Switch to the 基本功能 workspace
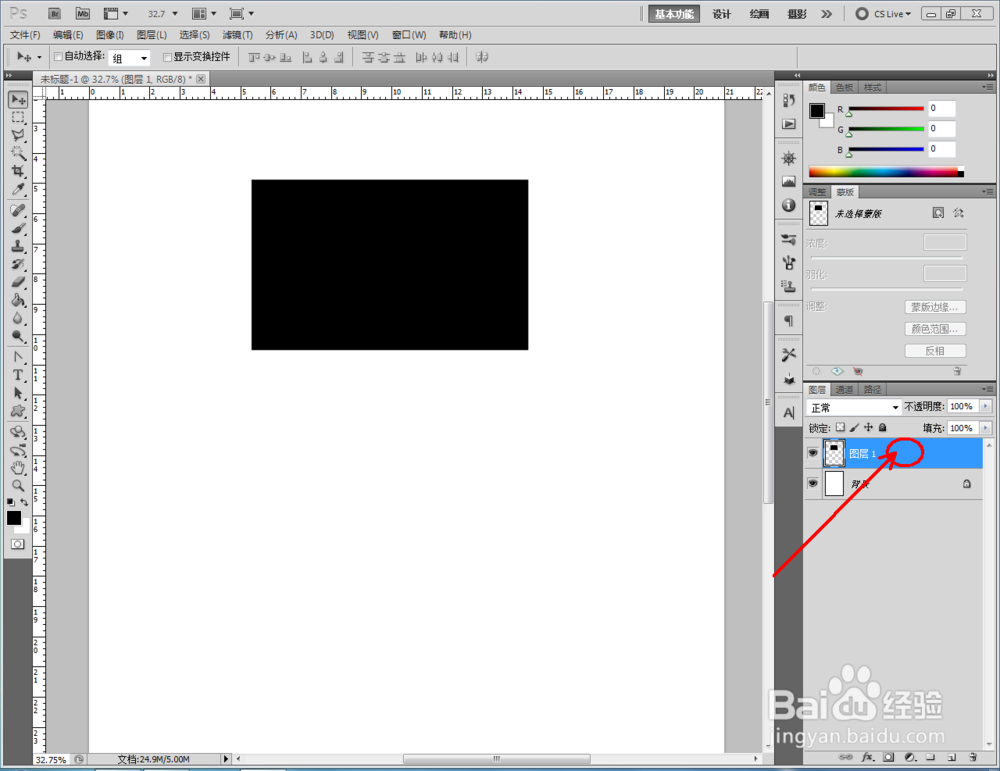1000x771 pixels. tap(674, 14)
